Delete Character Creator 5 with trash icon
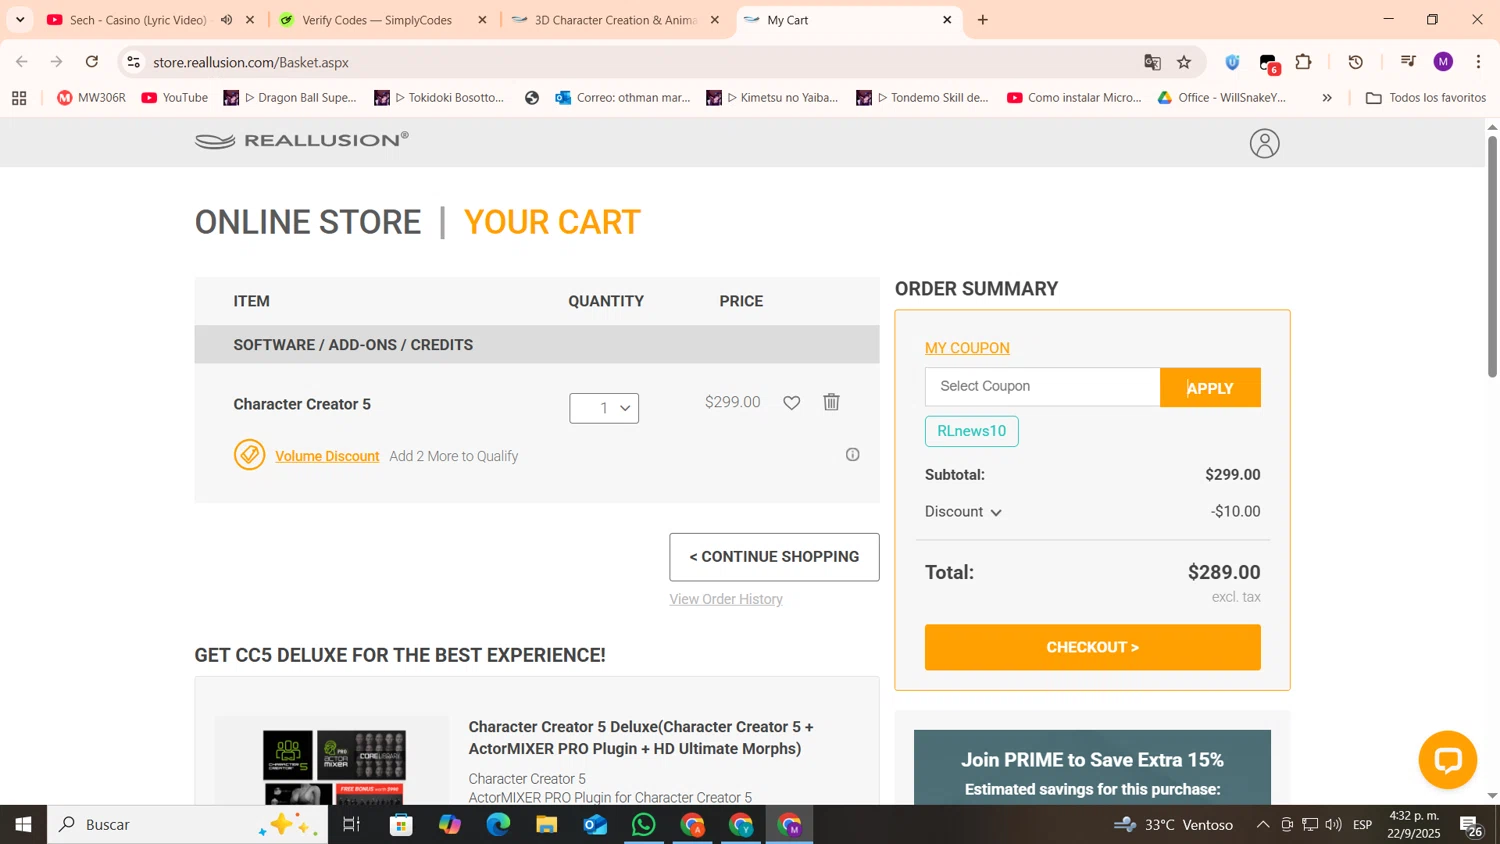The width and height of the screenshot is (1500, 844). pyautogui.click(x=831, y=402)
